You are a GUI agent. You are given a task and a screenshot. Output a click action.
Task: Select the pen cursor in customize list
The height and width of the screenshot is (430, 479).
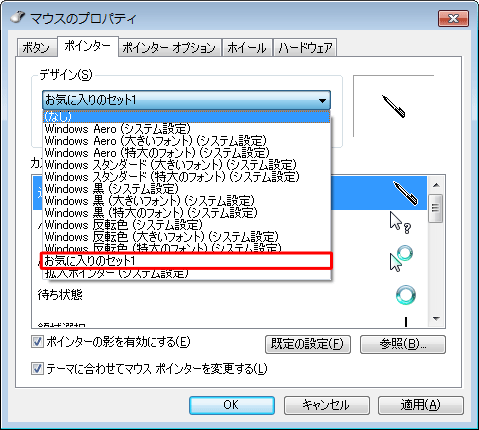pyautogui.click(x=405, y=193)
